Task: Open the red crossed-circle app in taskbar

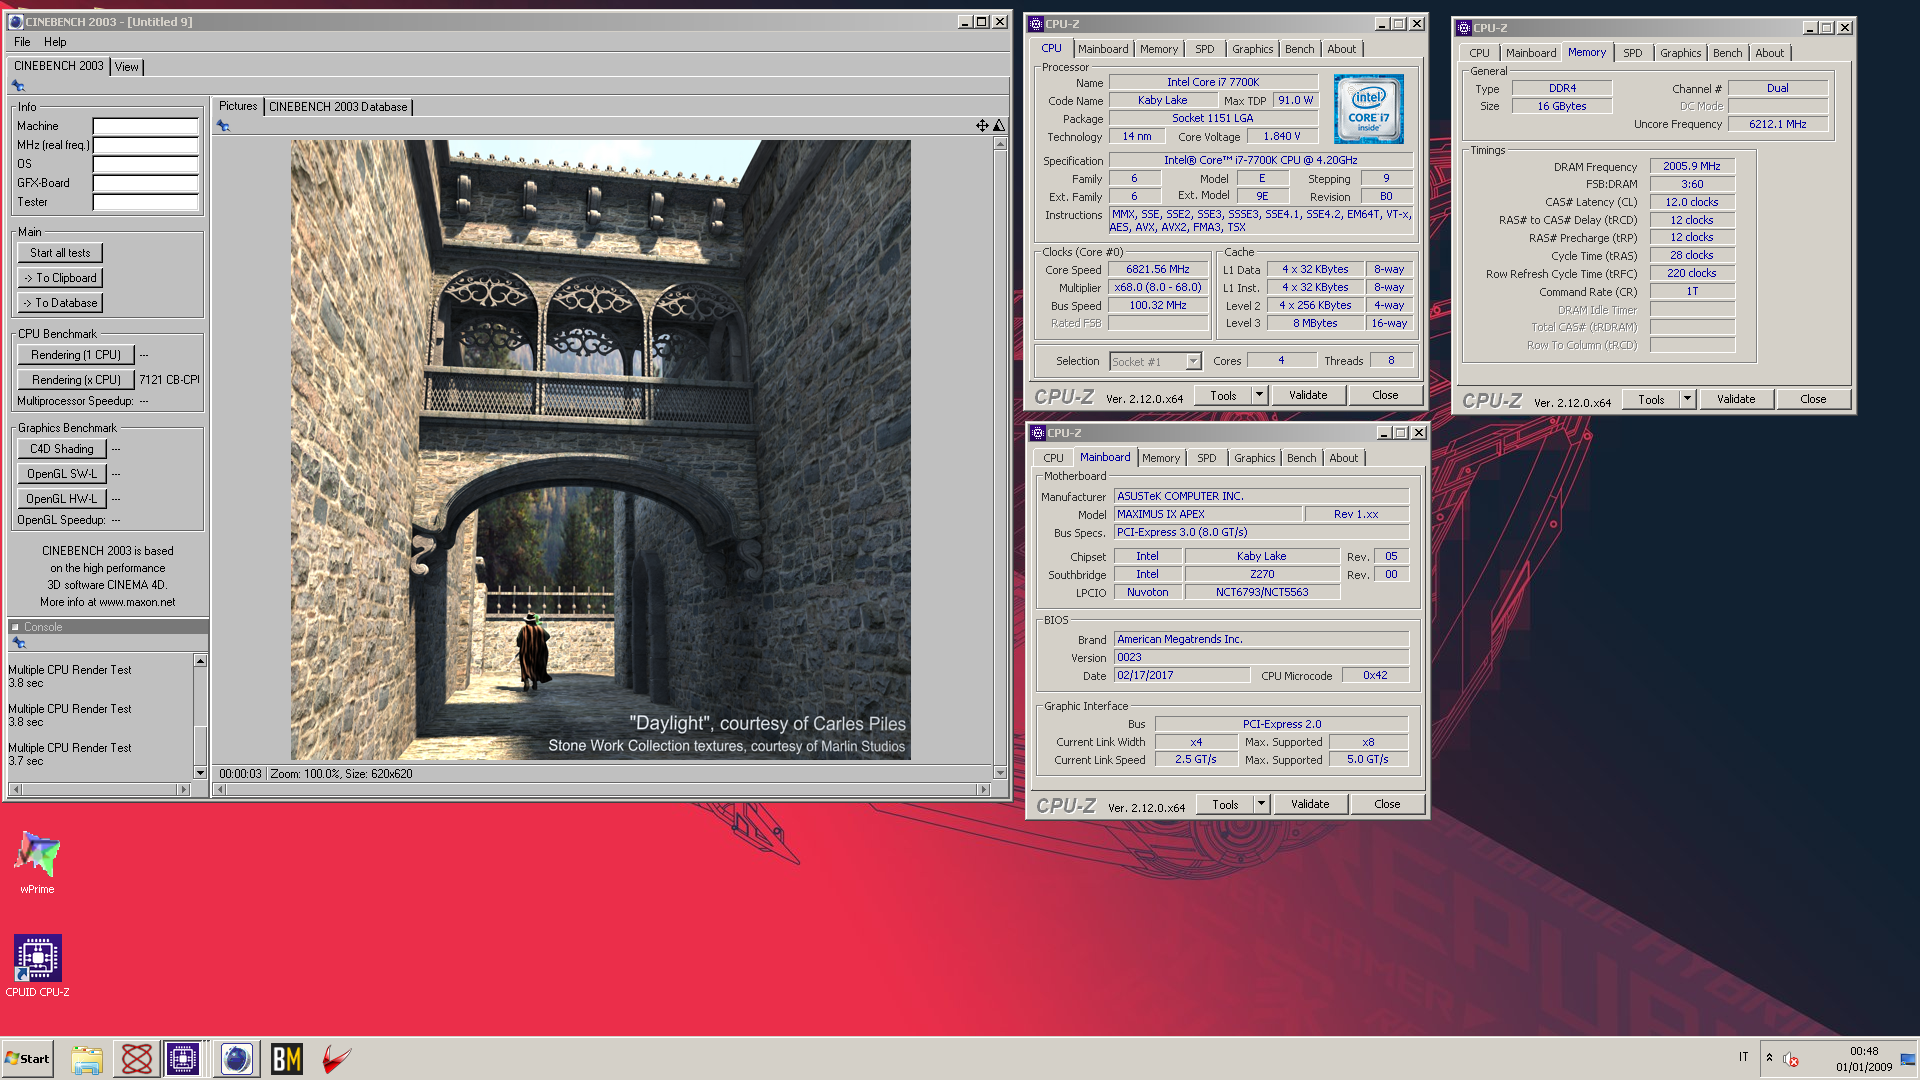Action: point(137,1059)
